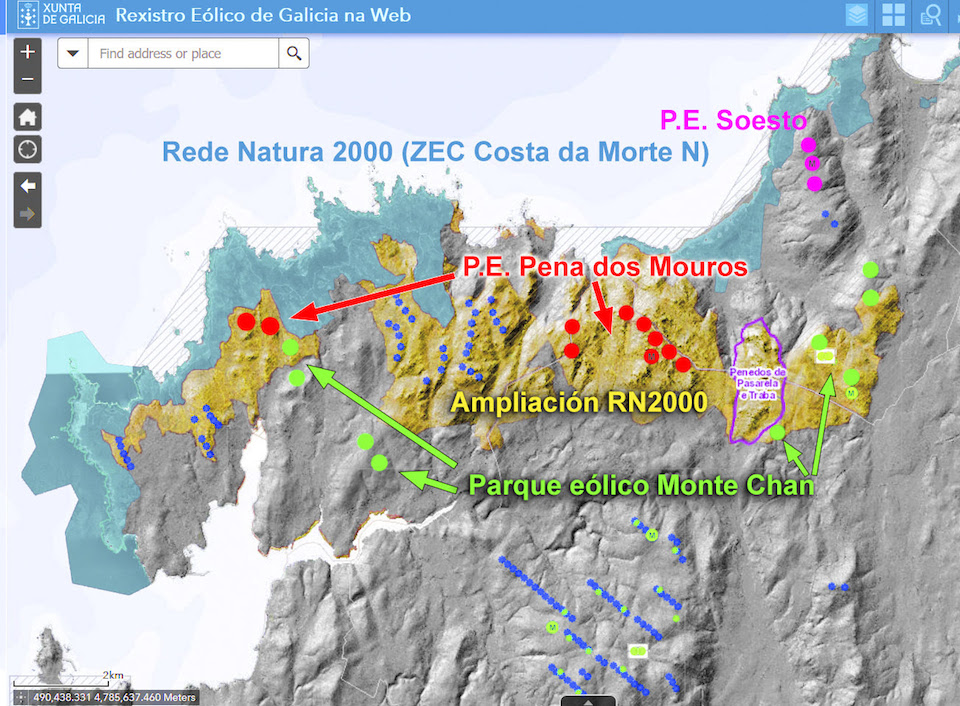
Task: Expand the bottom attribute table panel
Action: click(x=587, y=701)
